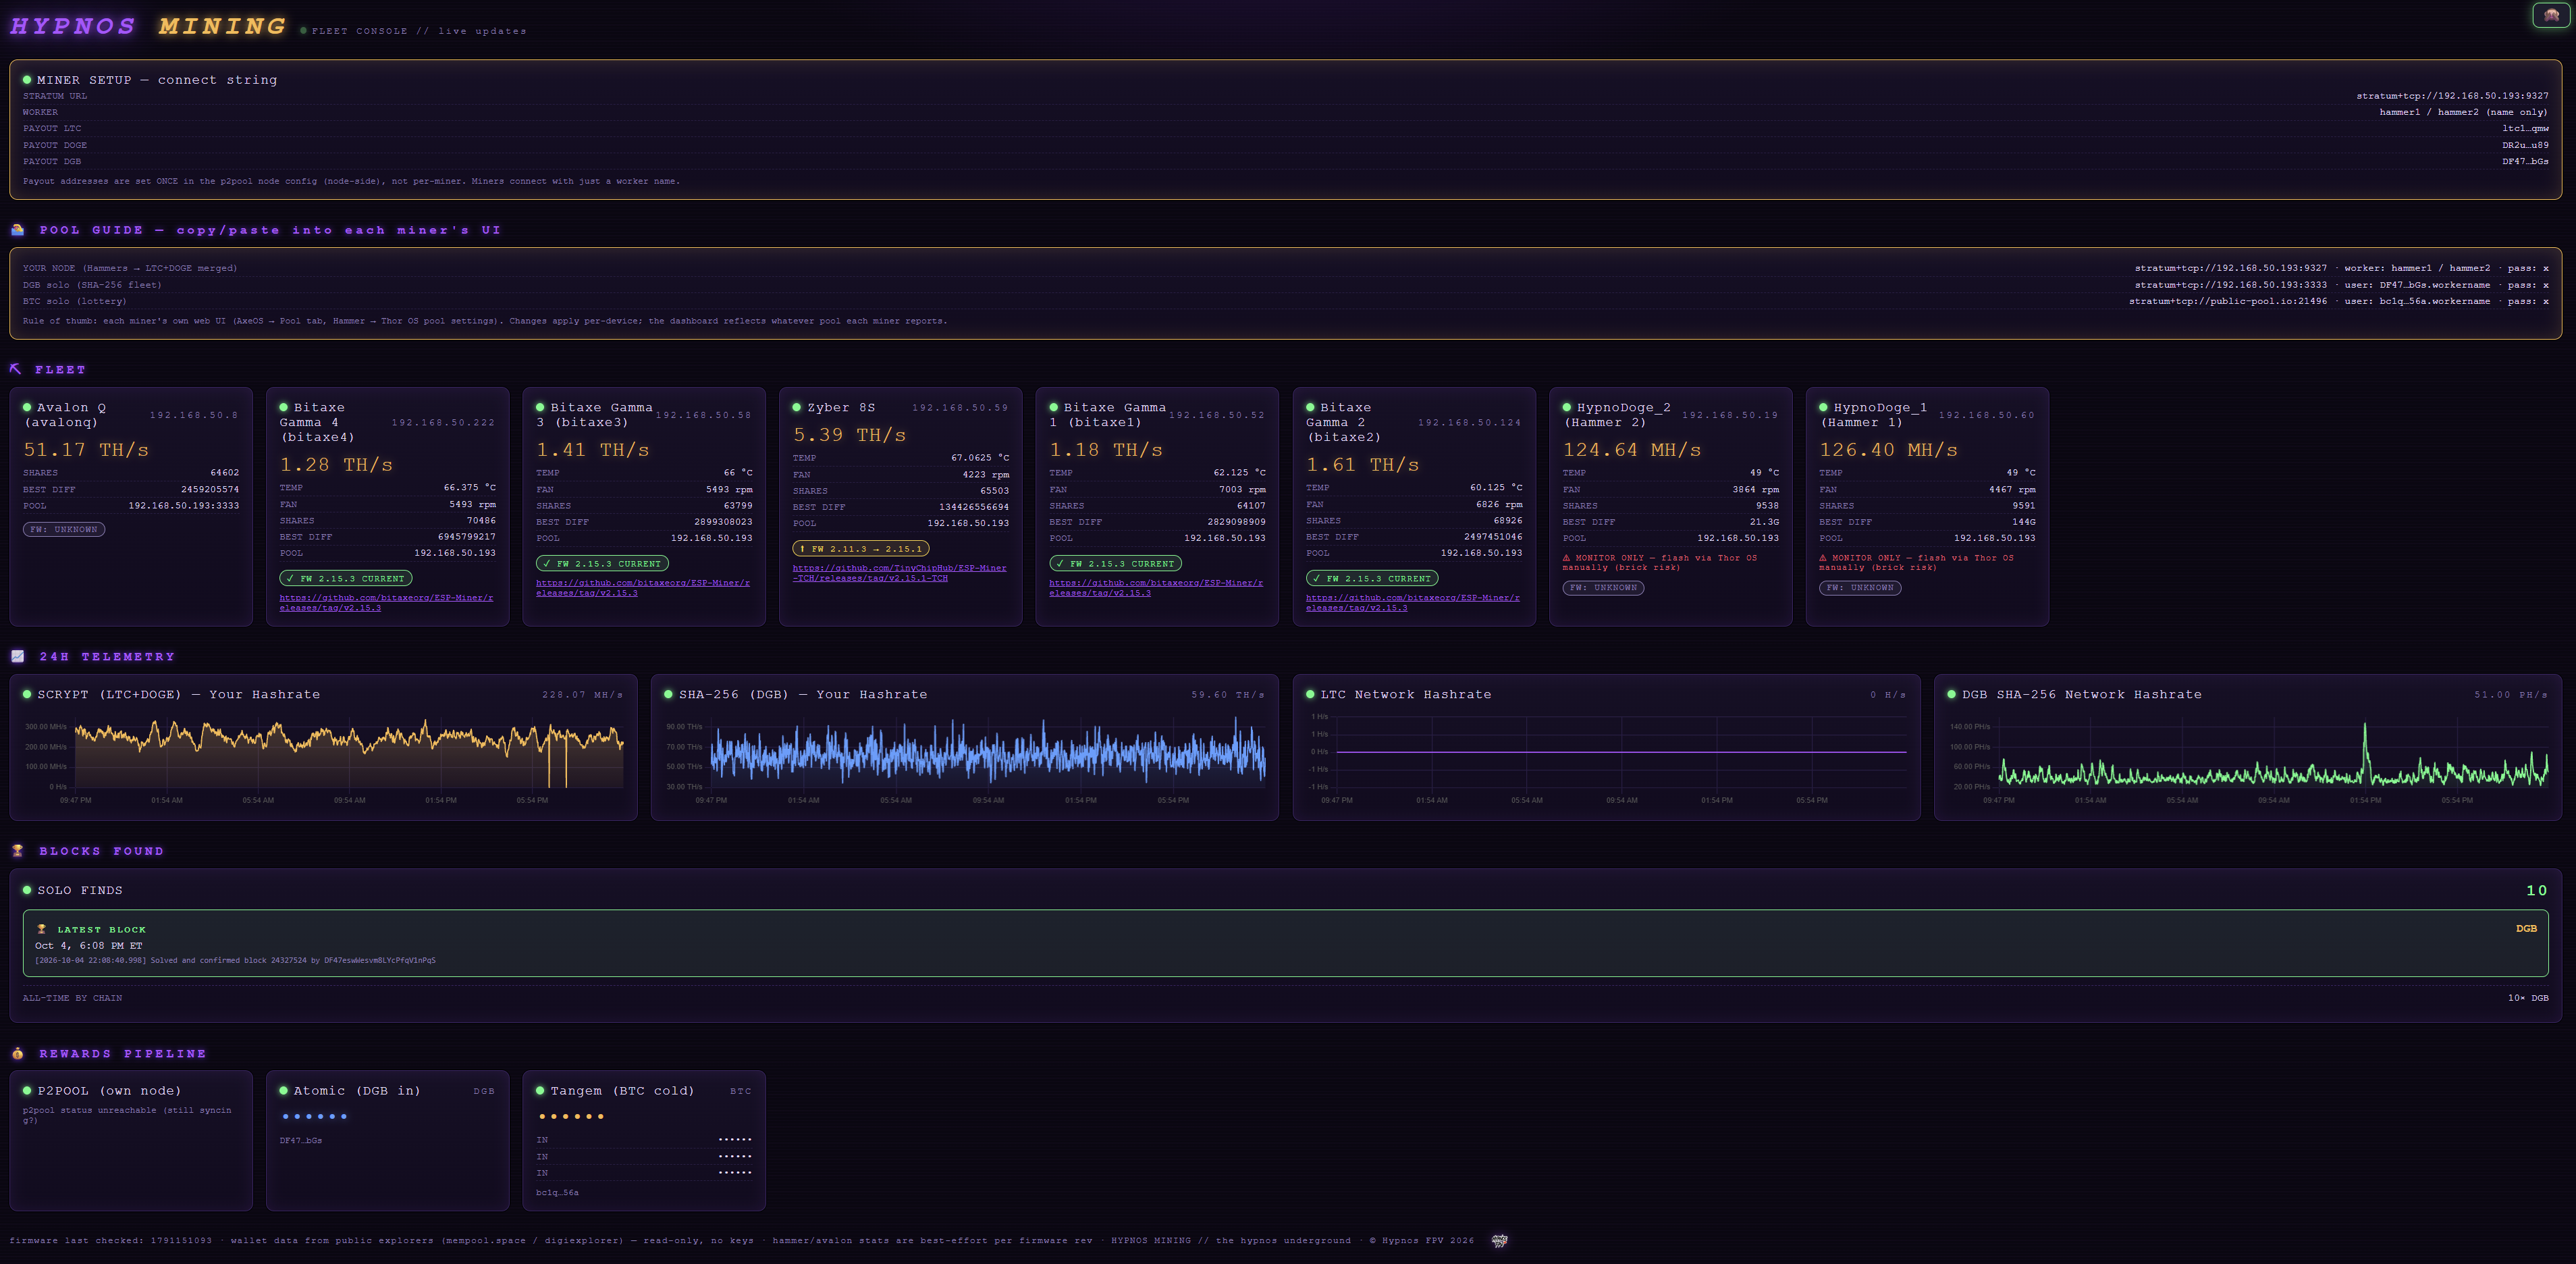2576x1264 pixels.
Task: Click the FW: UNKNOWN badge on Avalon Q
Action: [64, 529]
